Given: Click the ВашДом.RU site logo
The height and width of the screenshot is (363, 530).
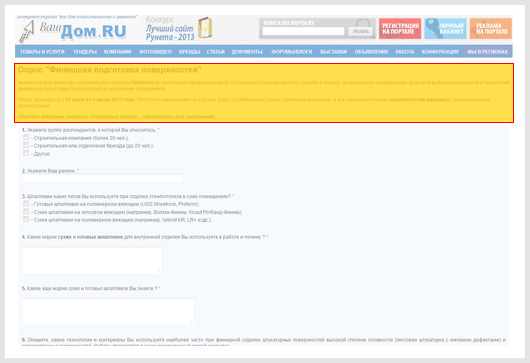Looking at the screenshot, I should (73, 31).
